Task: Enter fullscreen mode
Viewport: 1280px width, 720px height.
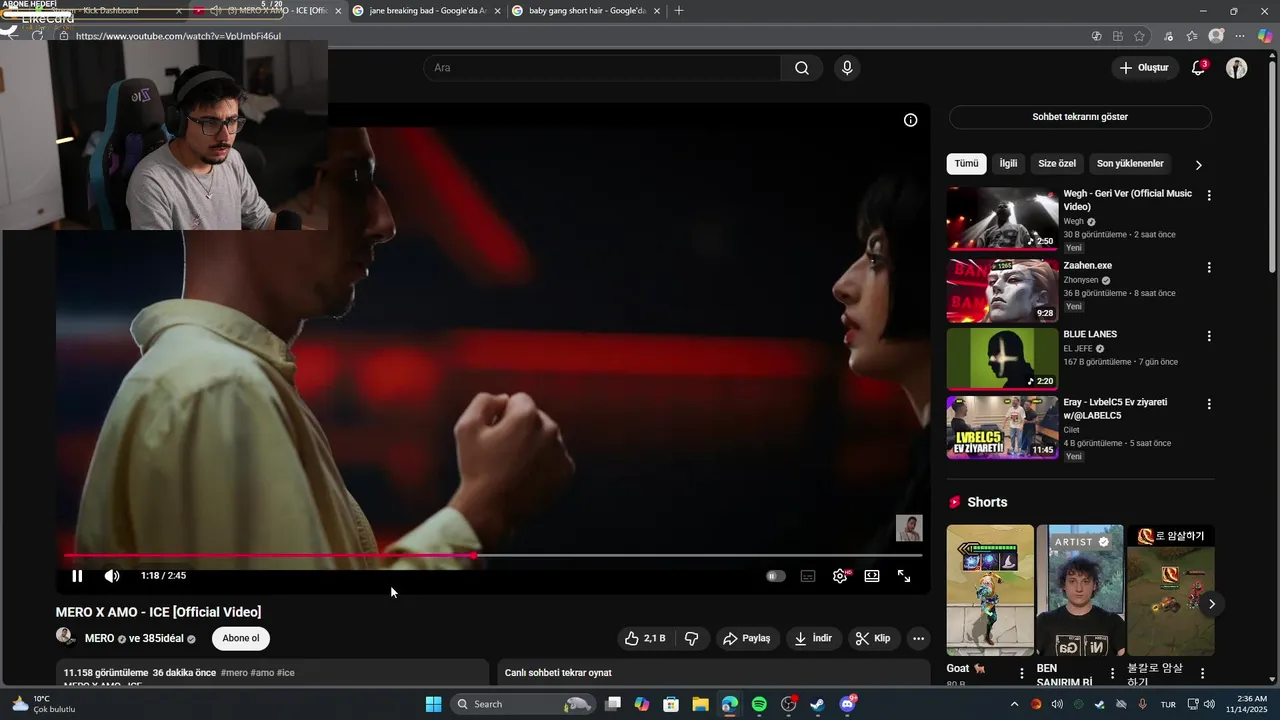Action: 904,576
